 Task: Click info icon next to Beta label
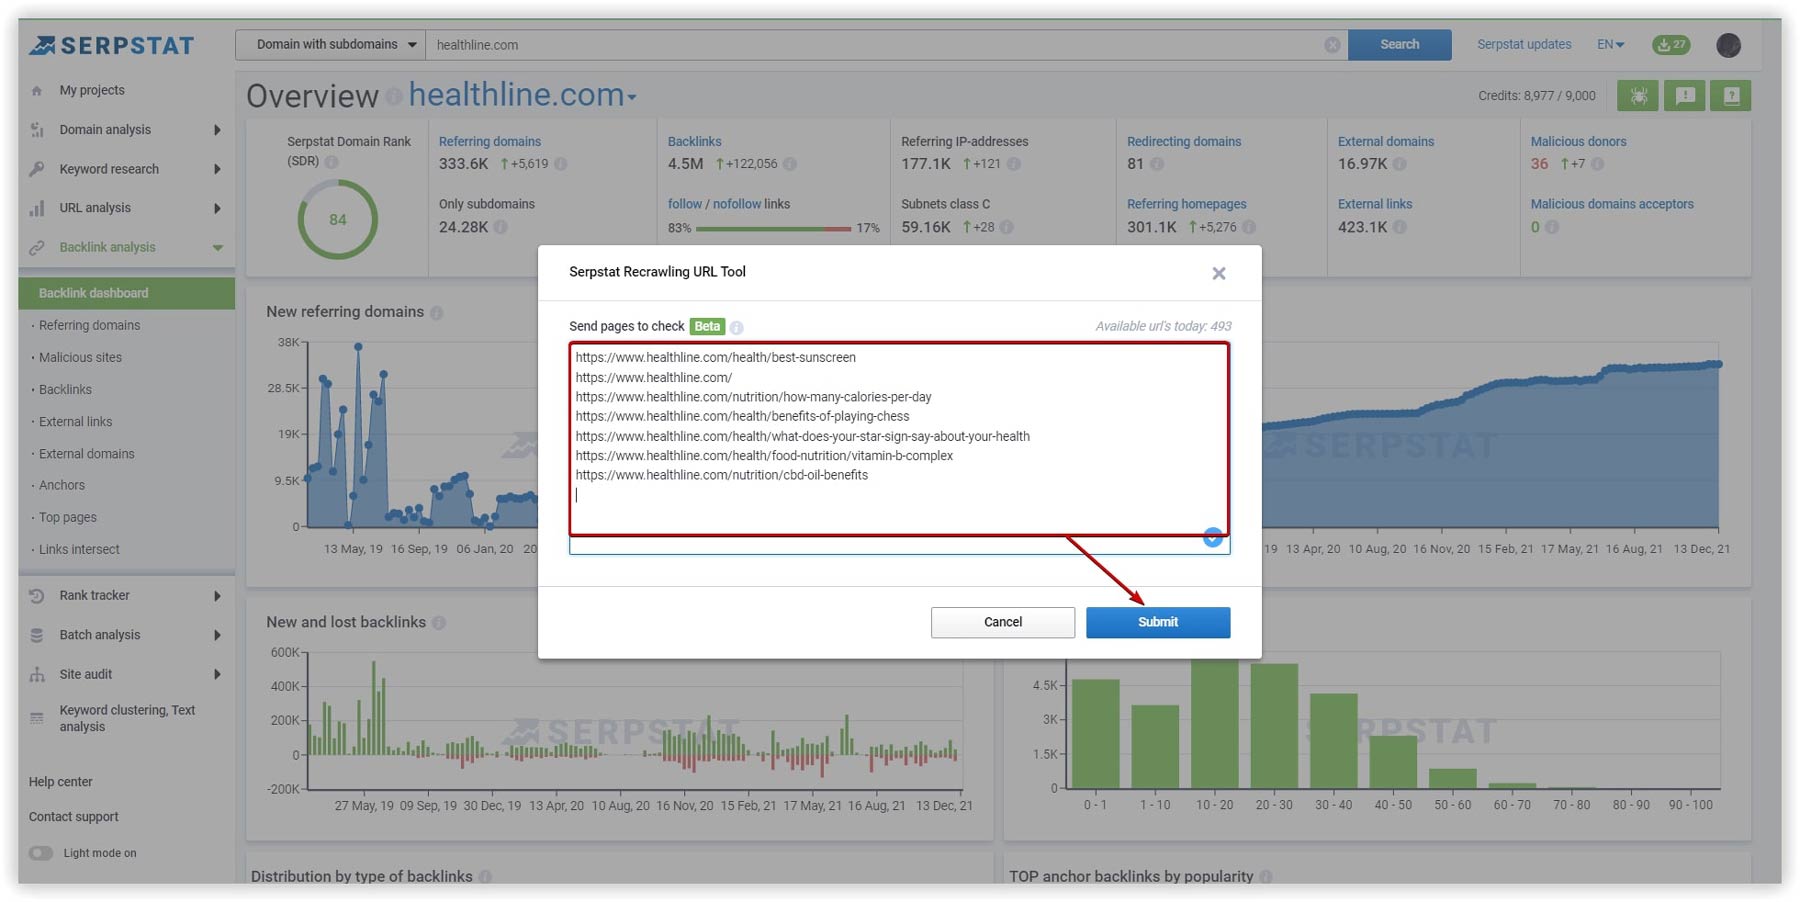737,327
